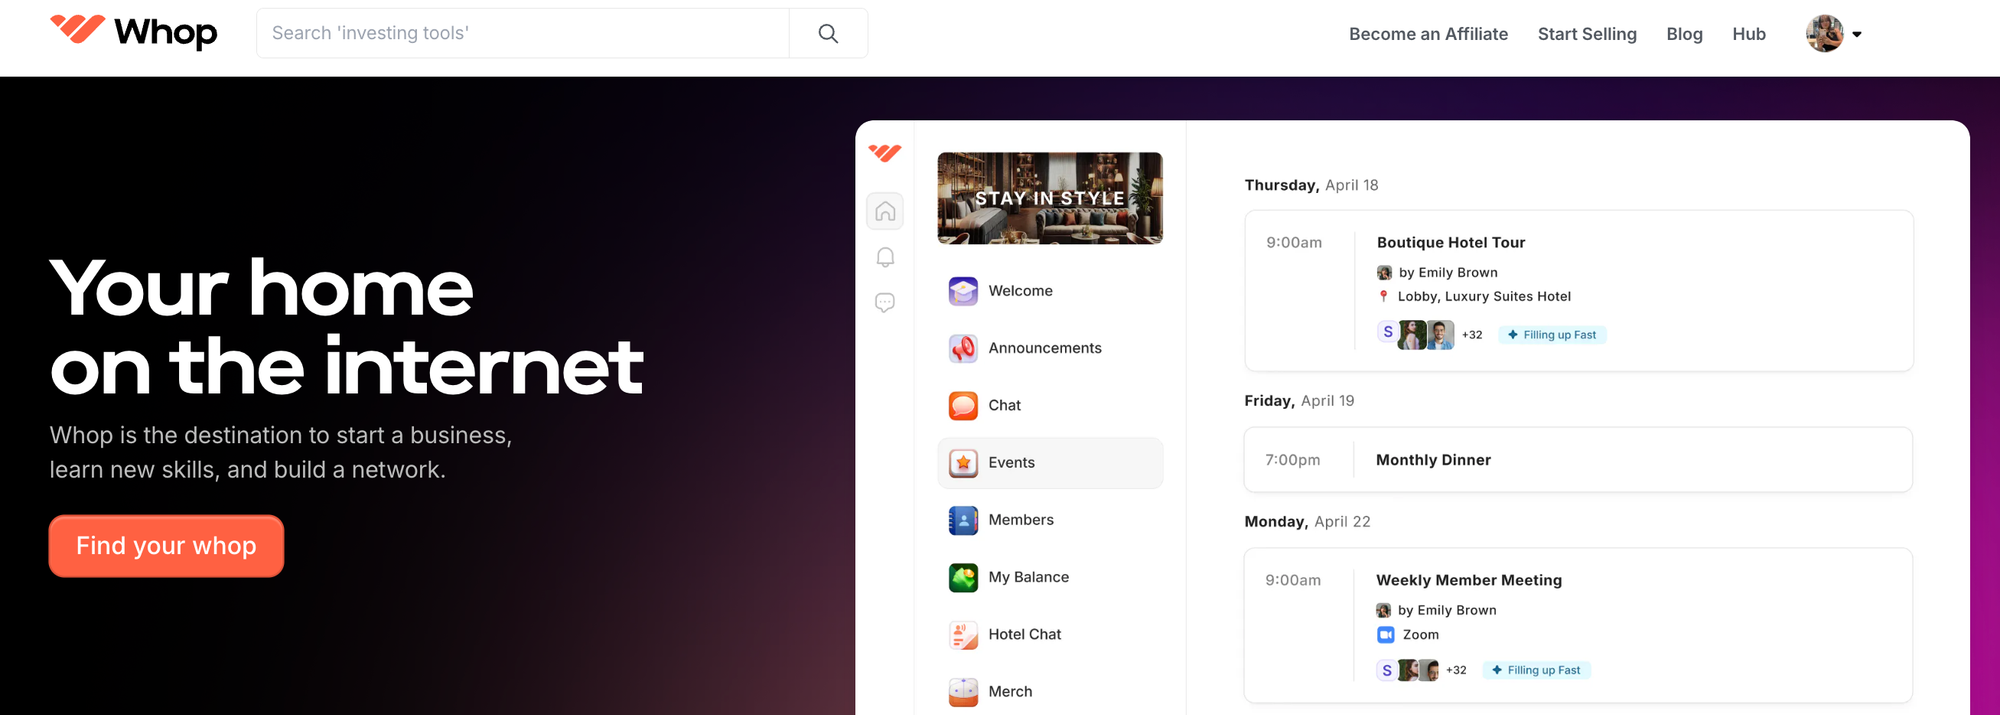This screenshot has height=715, width=2000.
Task: Select the home icon in sidebar
Action: [x=885, y=211]
